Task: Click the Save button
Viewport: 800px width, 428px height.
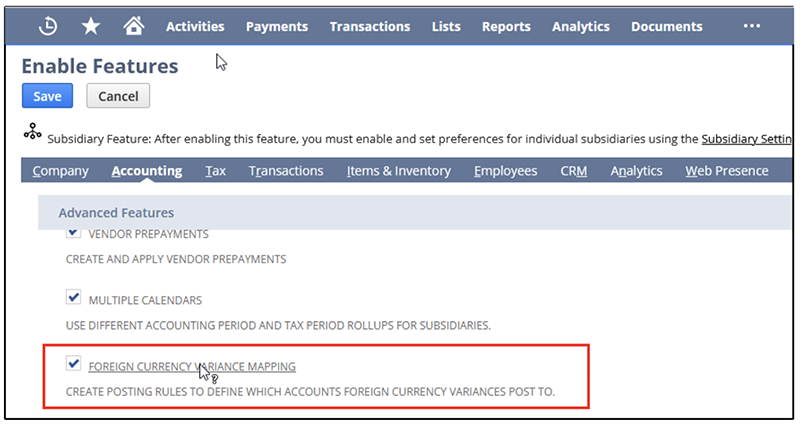Action: click(x=47, y=96)
